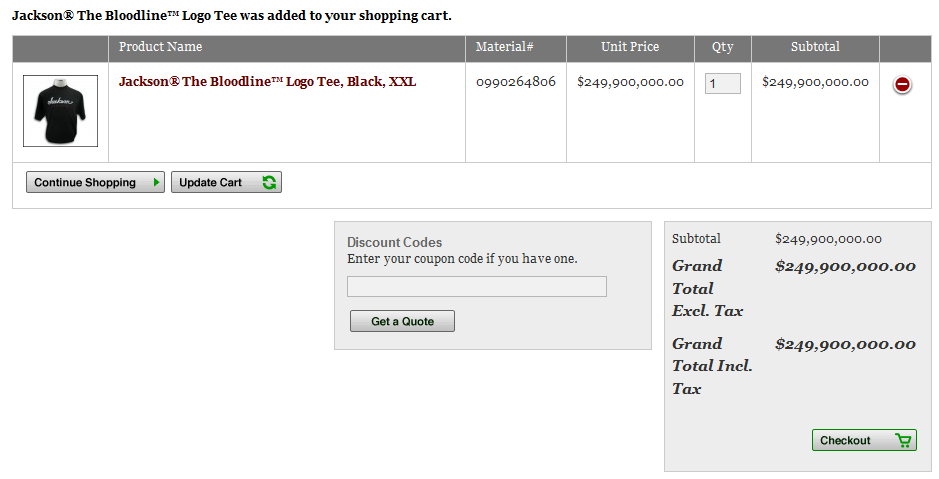This screenshot has width=939, height=479.
Task: Click the coupon code text box
Action: point(477,286)
